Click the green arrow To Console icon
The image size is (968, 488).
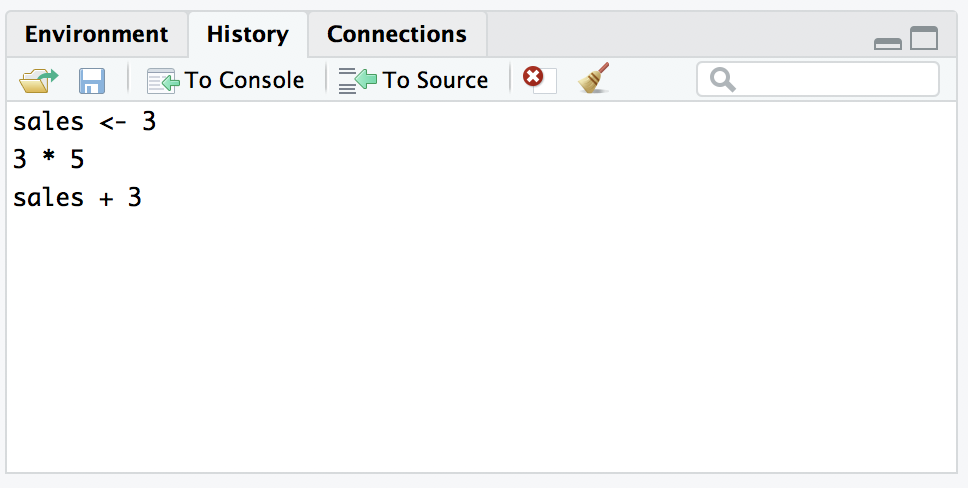[162, 80]
